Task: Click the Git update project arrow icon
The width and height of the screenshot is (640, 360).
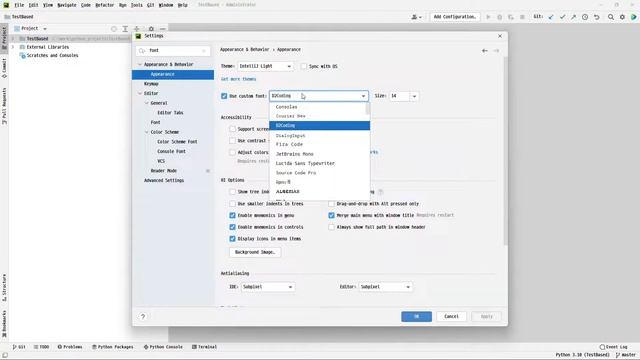Action: (x=551, y=17)
